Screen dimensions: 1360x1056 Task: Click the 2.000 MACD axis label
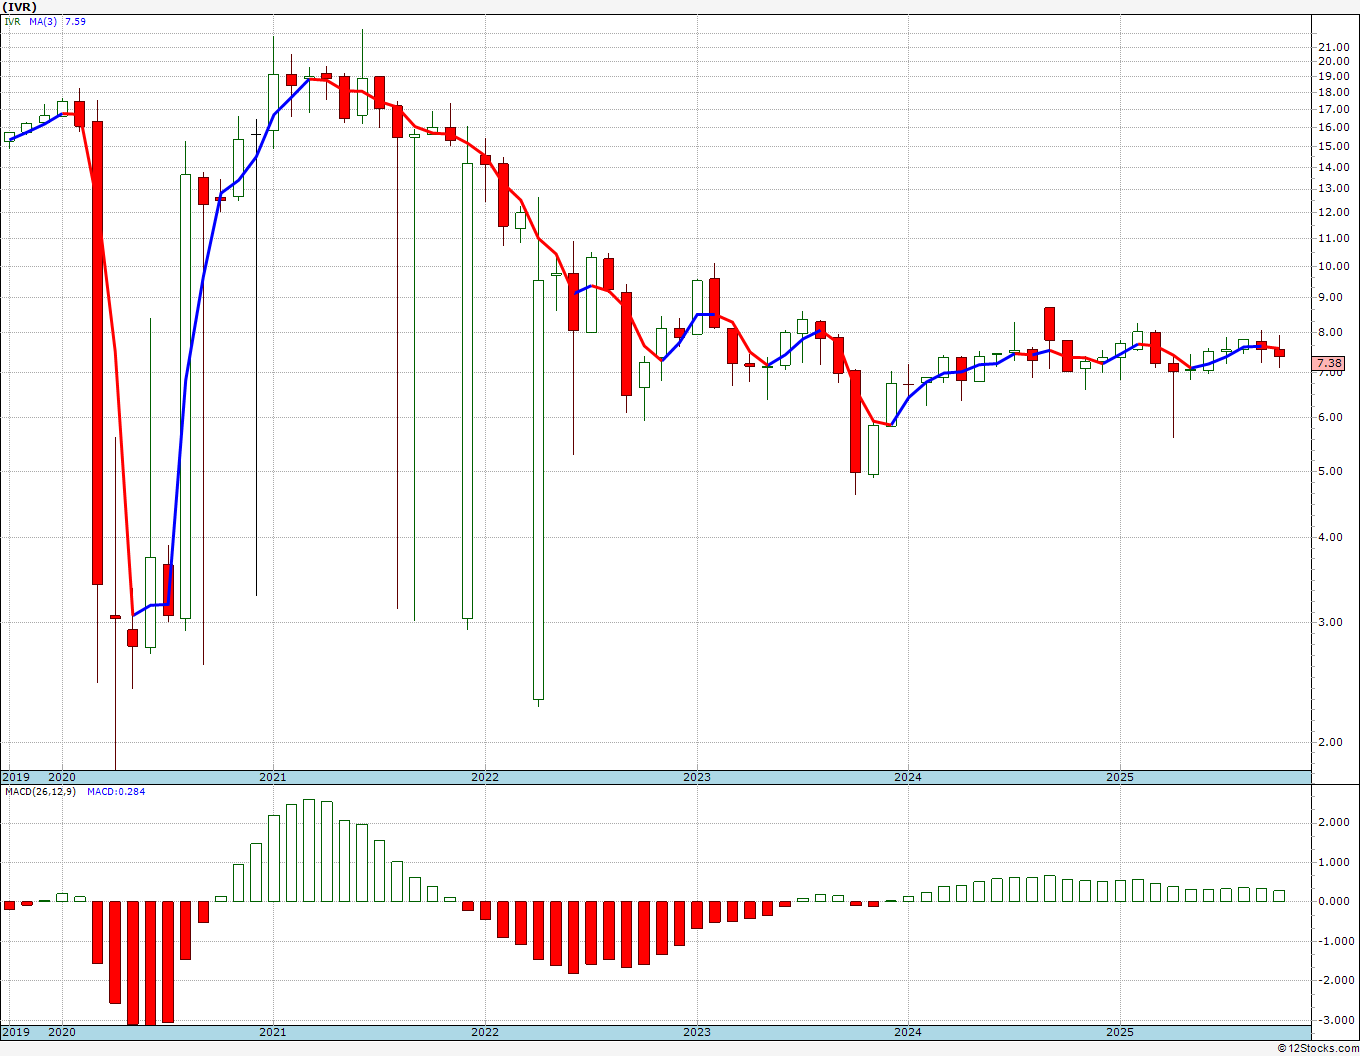click(x=1335, y=822)
